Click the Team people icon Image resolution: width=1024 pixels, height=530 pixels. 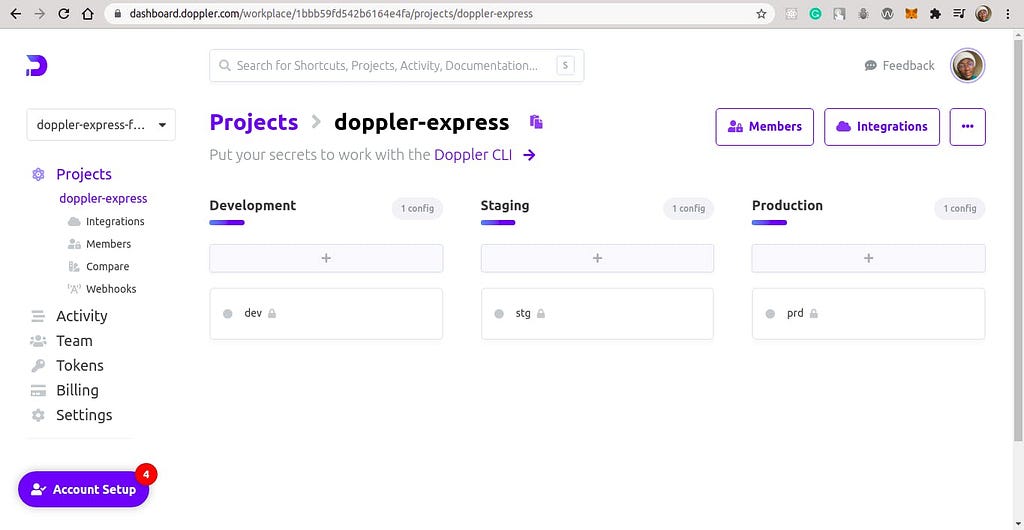(38, 341)
